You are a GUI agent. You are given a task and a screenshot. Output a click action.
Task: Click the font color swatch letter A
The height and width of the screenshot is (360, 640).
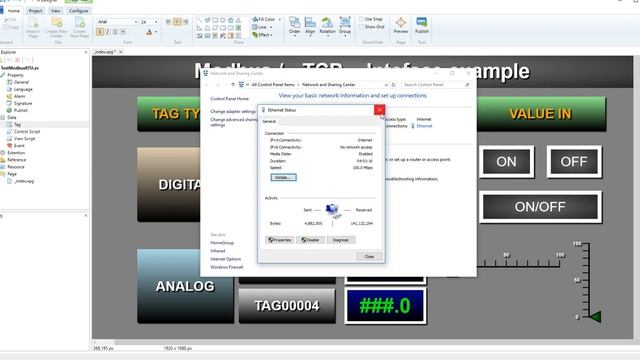149,32
